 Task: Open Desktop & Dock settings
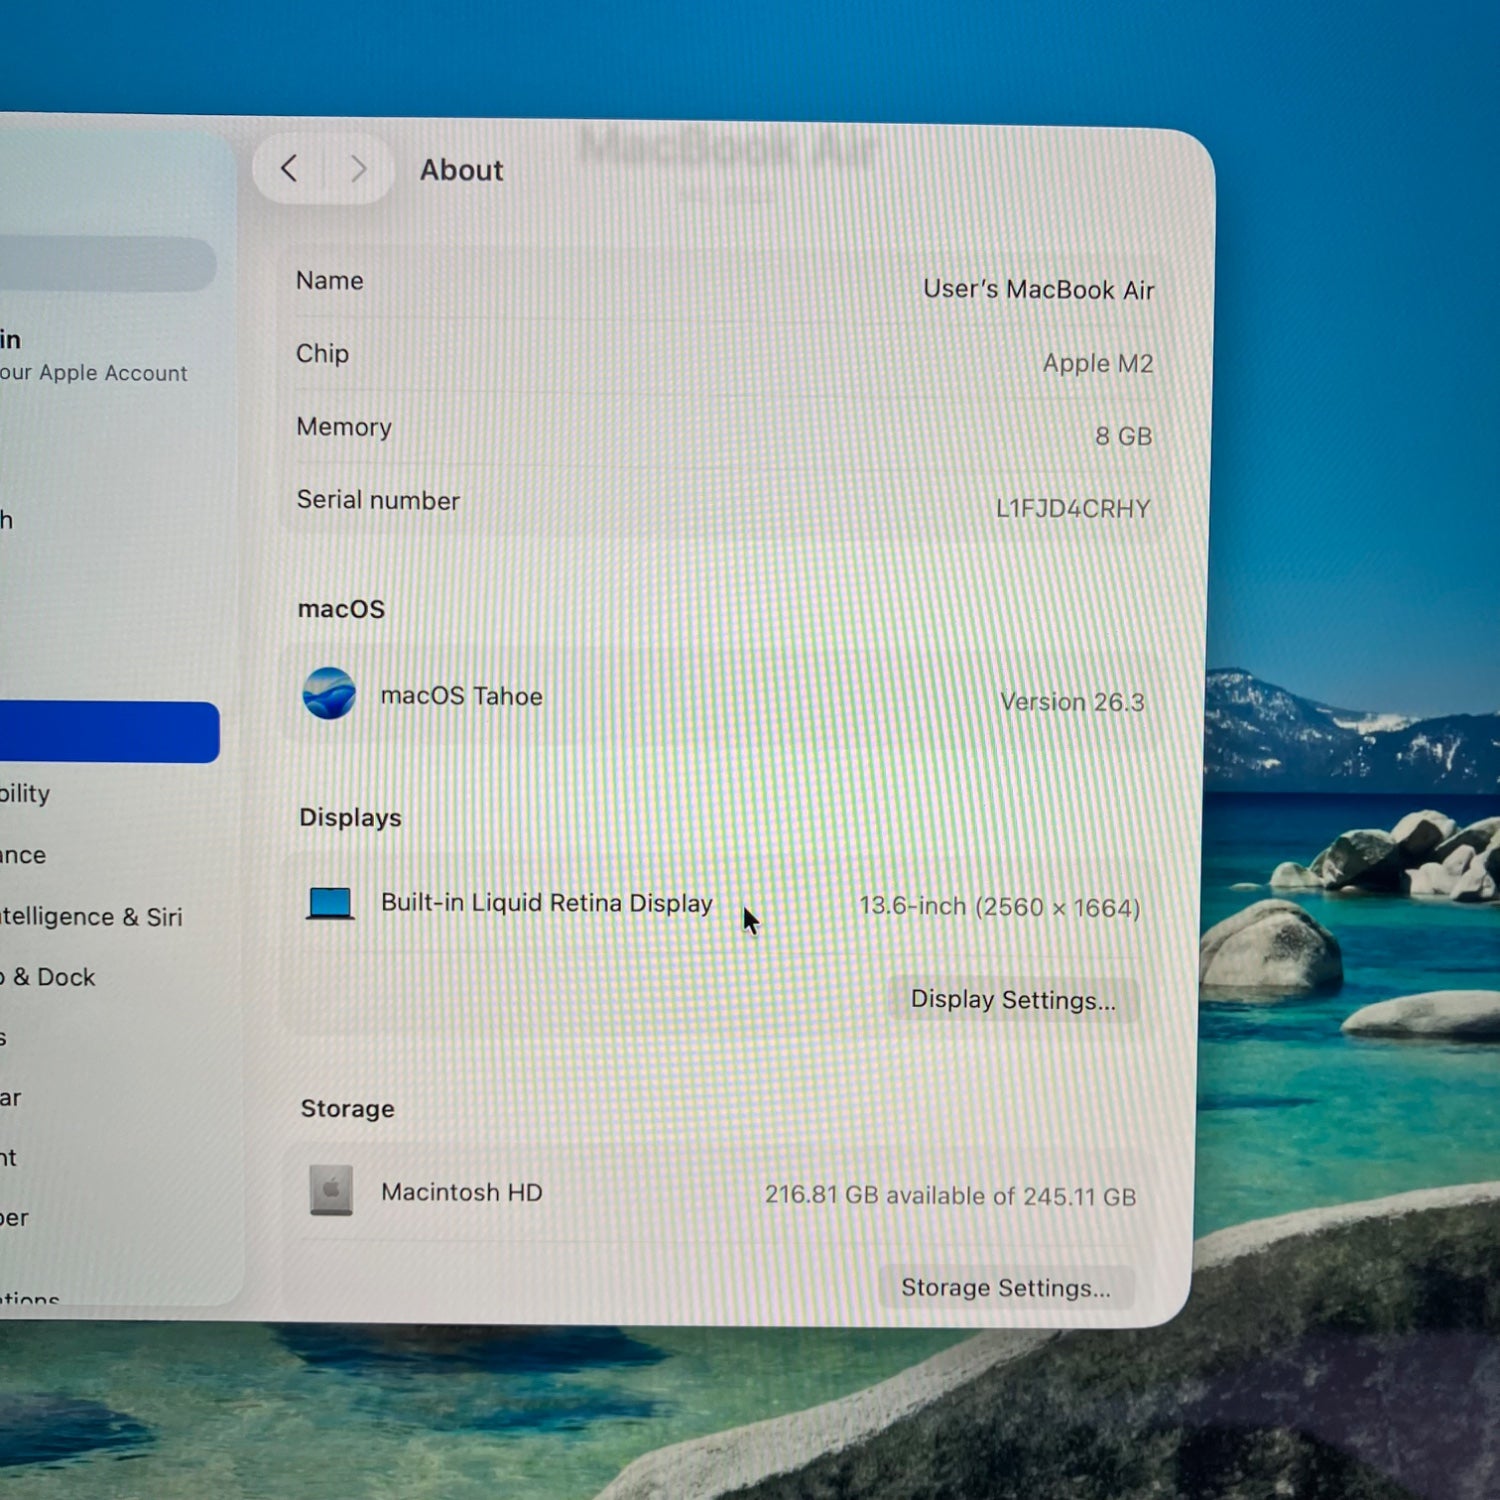click(x=48, y=977)
